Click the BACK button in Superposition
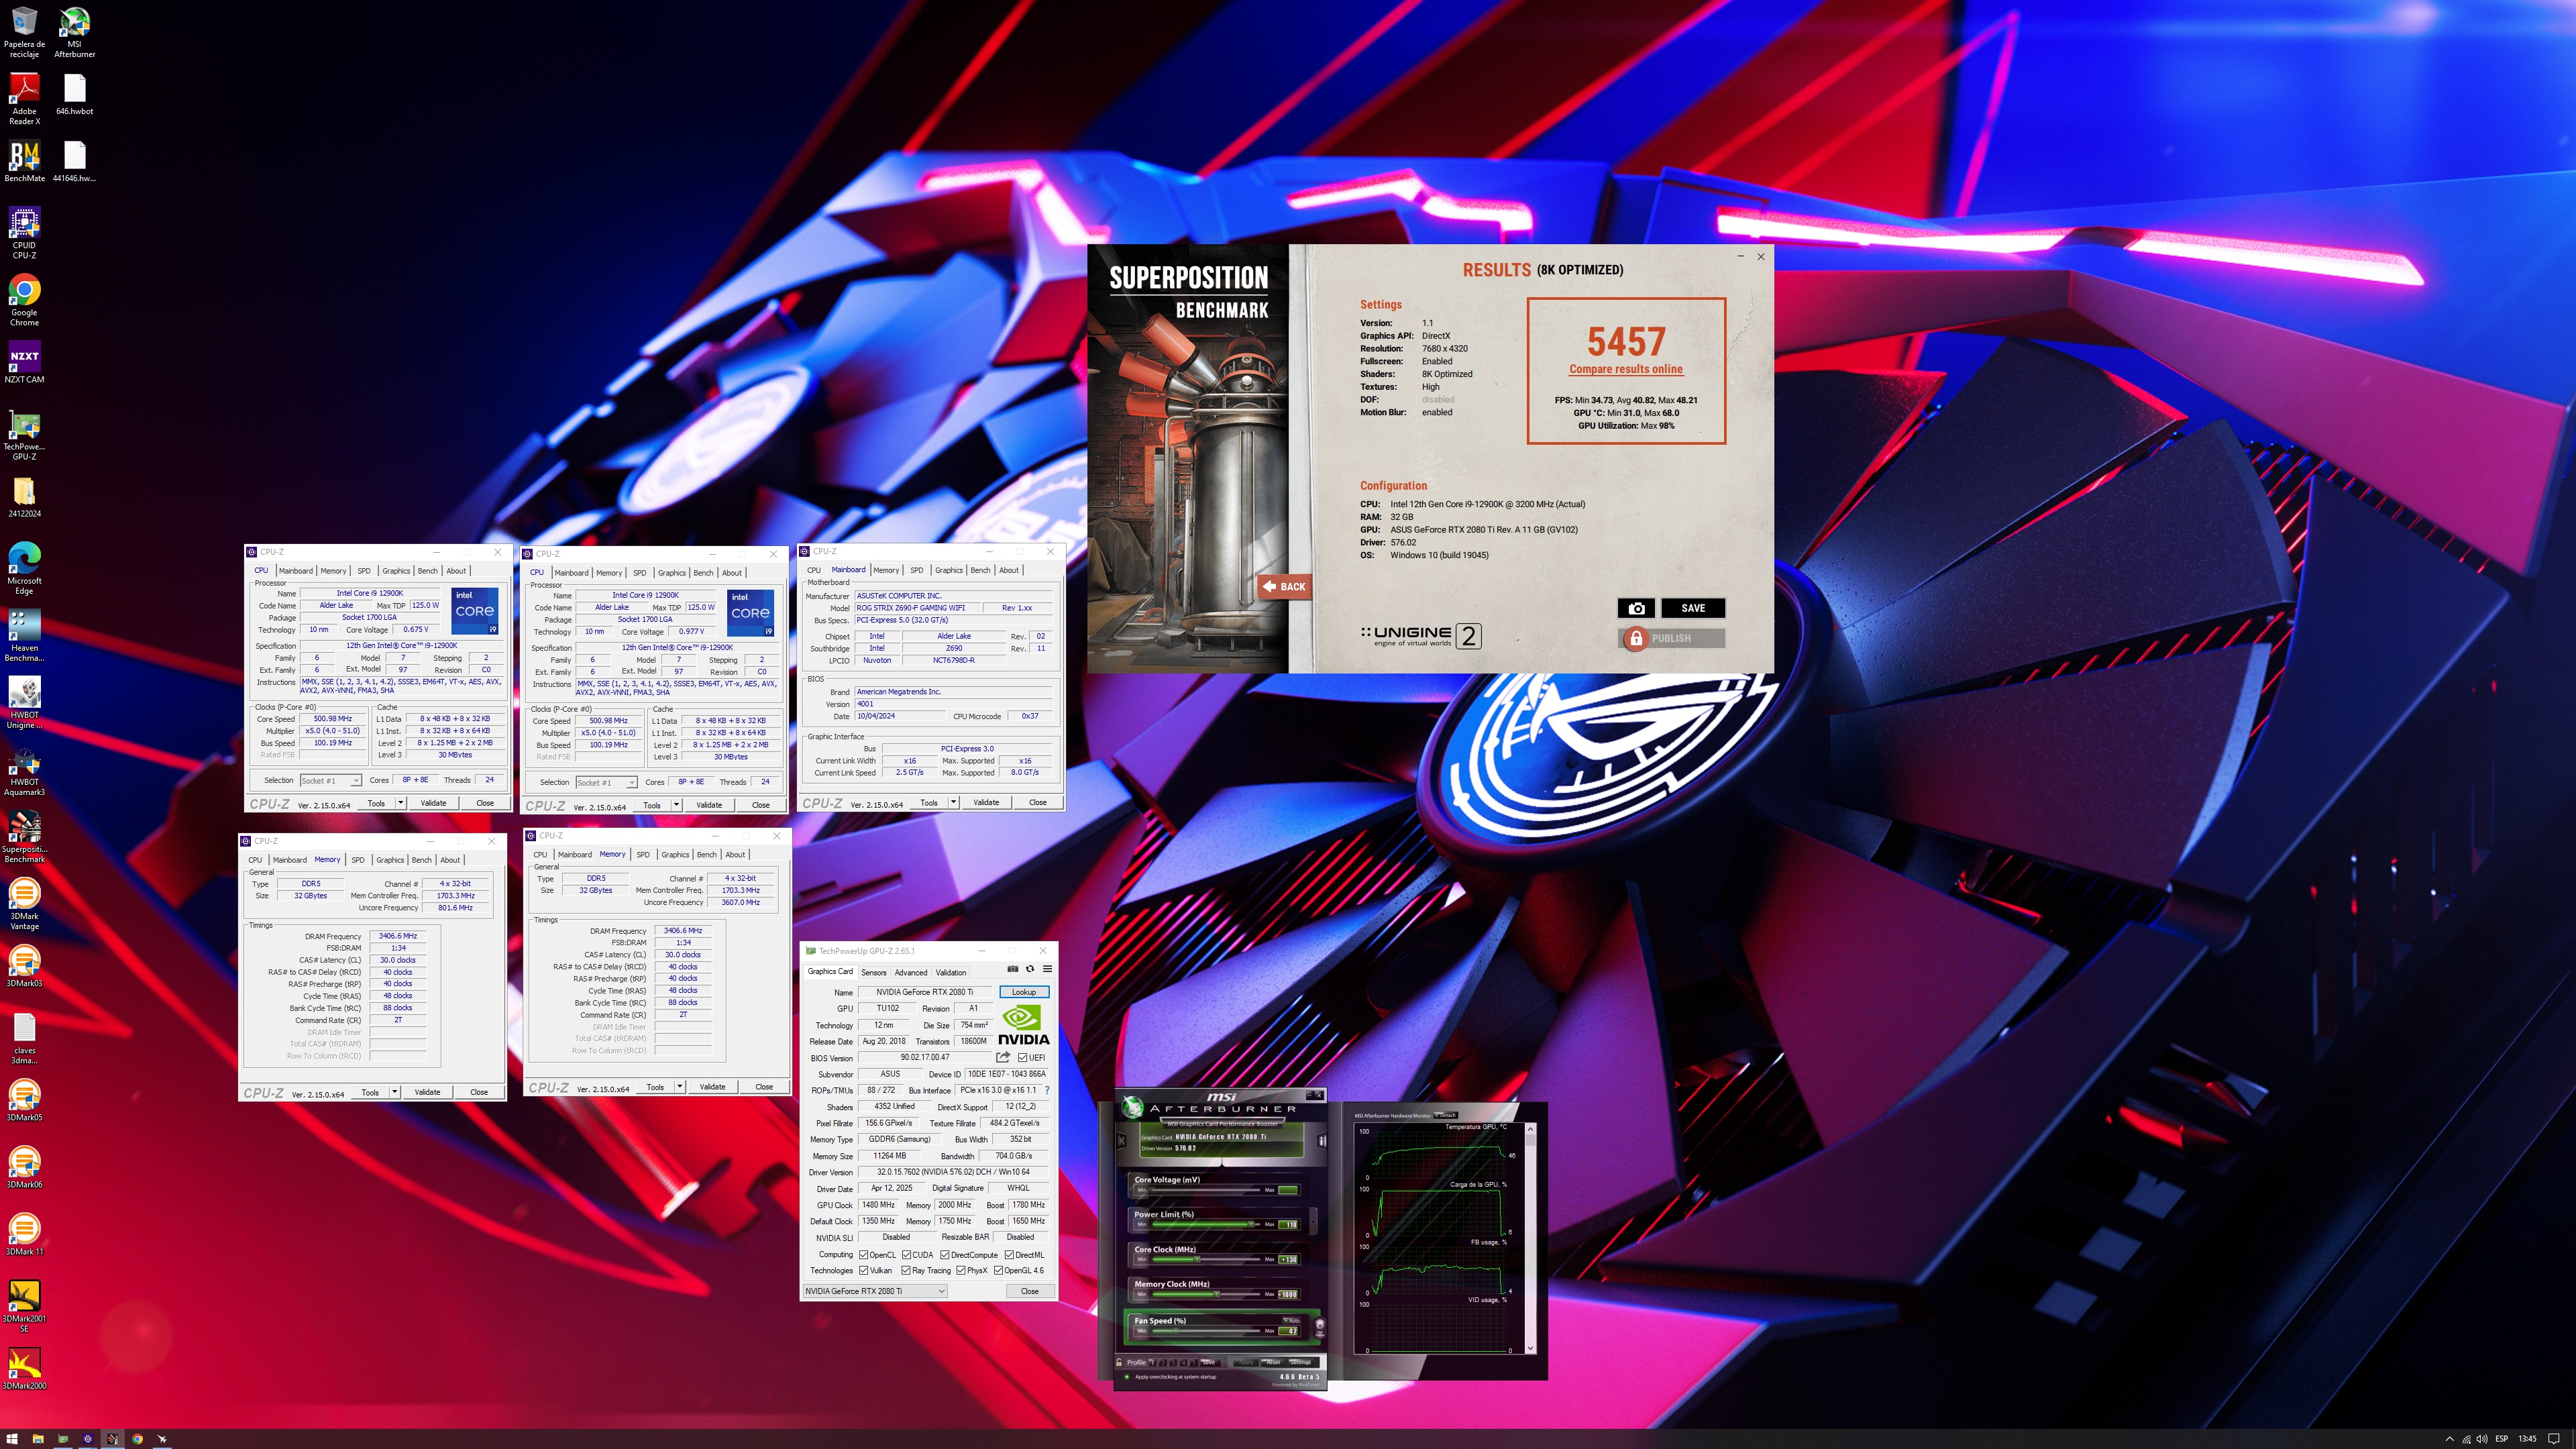The image size is (2576, 1449). click(x=1284, y=587)
